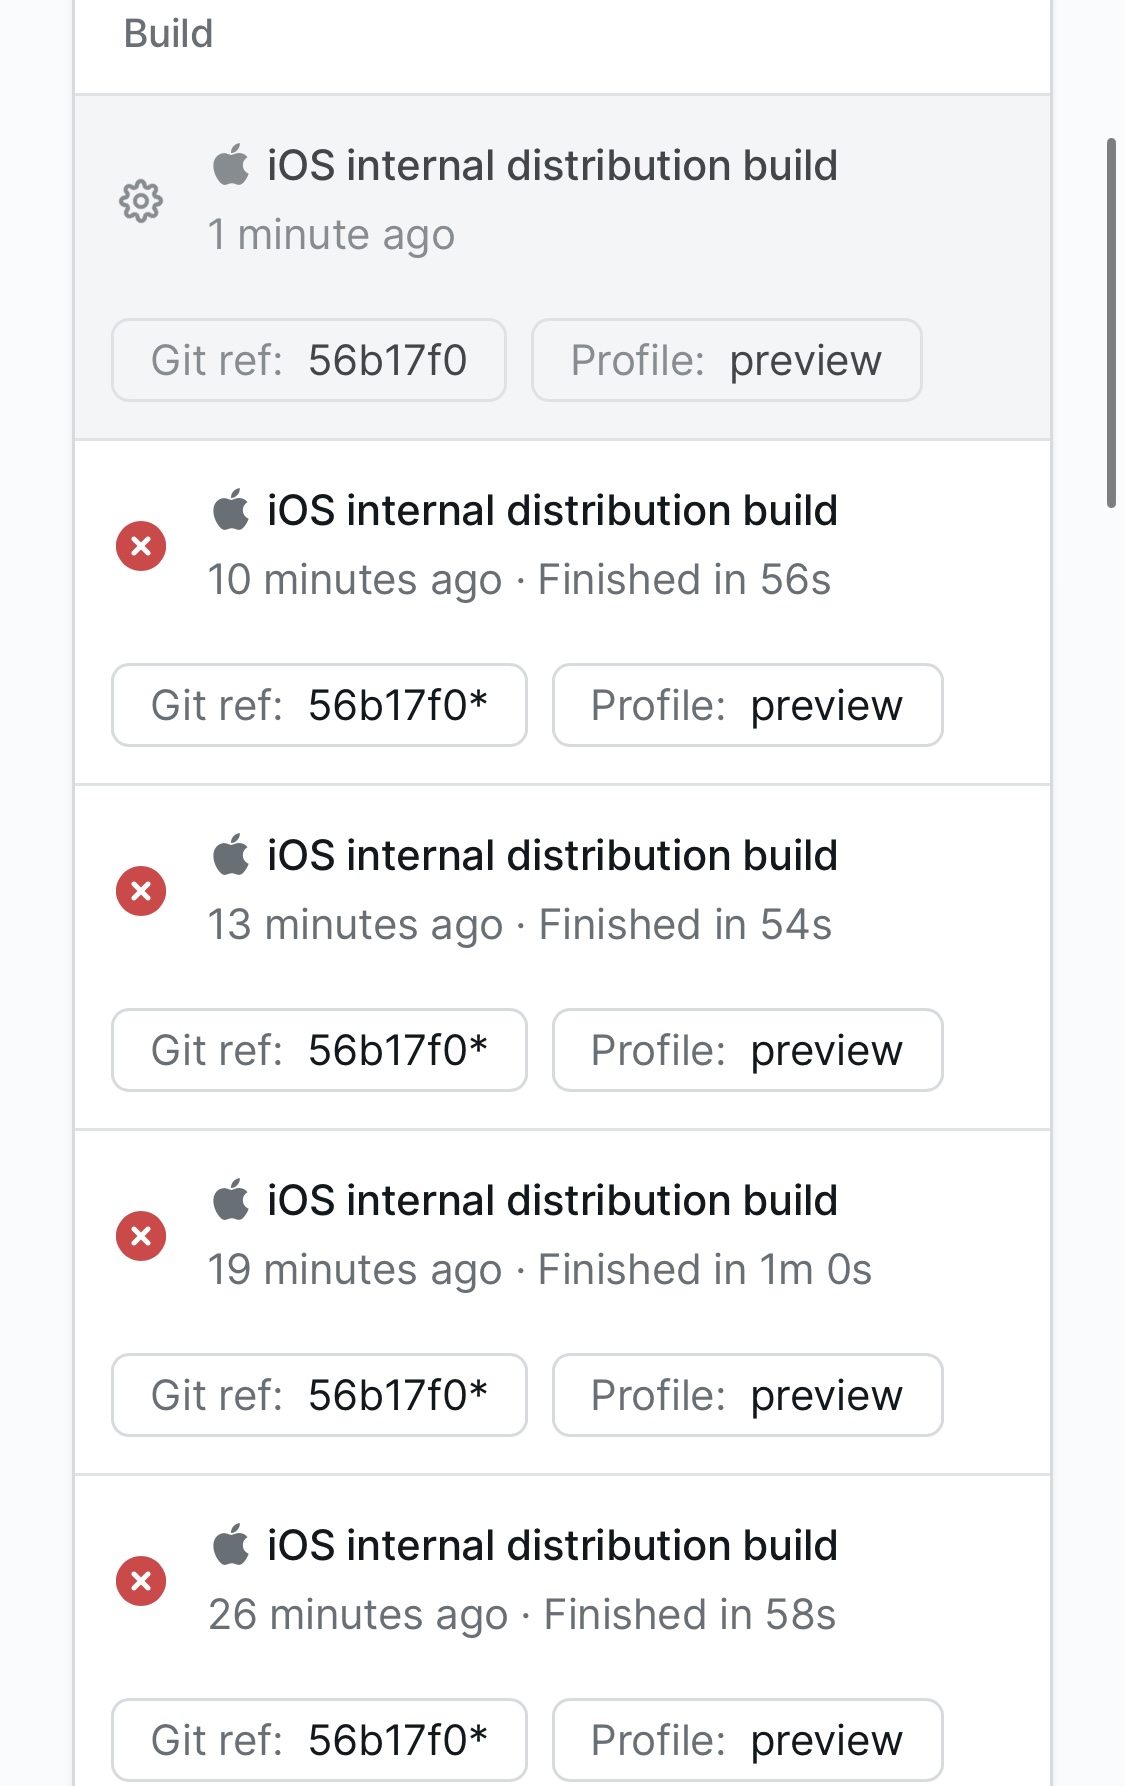Open the build title from 13 minutes ago
The image size is (1125, 1786).
(x=552, y=856)
